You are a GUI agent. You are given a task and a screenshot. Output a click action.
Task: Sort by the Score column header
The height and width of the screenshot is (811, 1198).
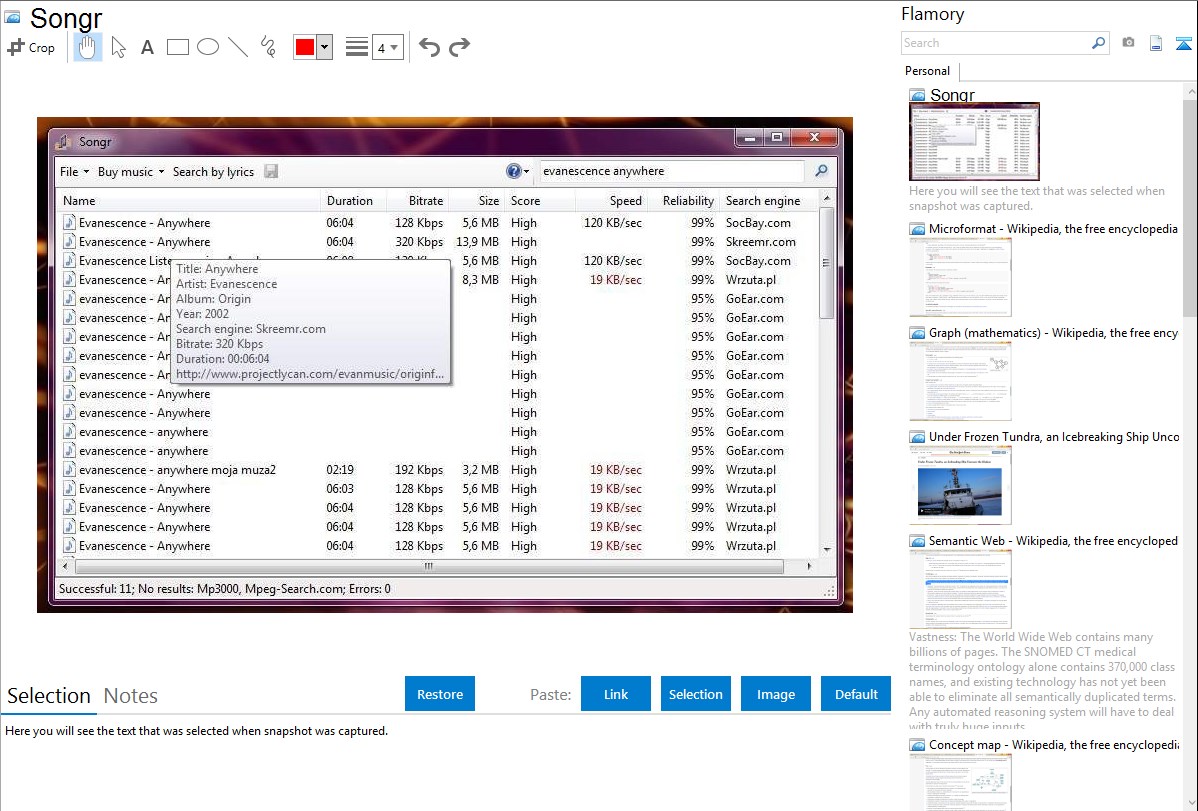click(539, 200)
